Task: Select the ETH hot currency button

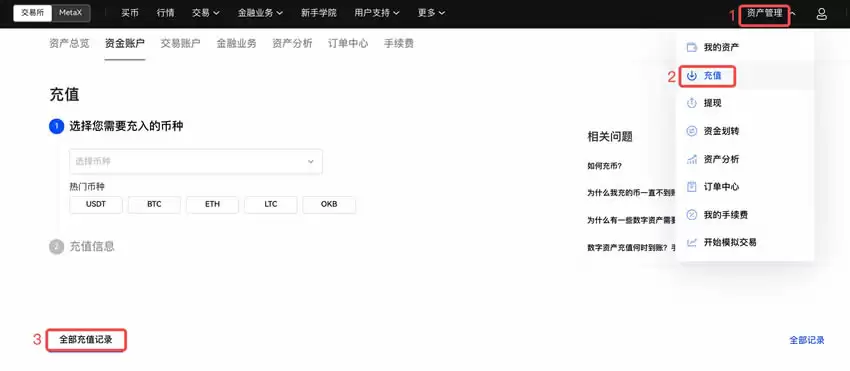Action: click(212, 205)
